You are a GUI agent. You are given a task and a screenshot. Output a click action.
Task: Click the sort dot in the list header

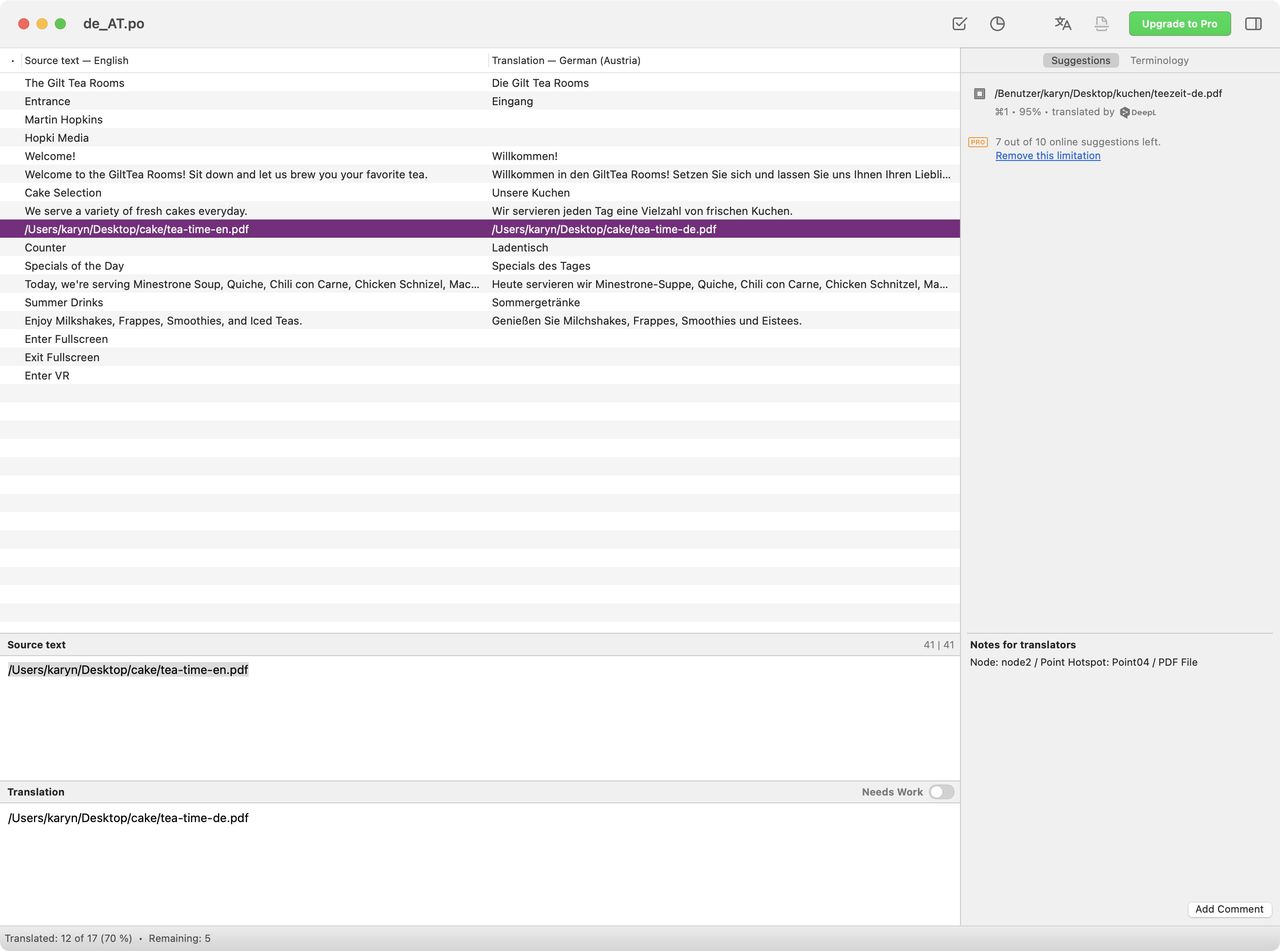[12, 60]
